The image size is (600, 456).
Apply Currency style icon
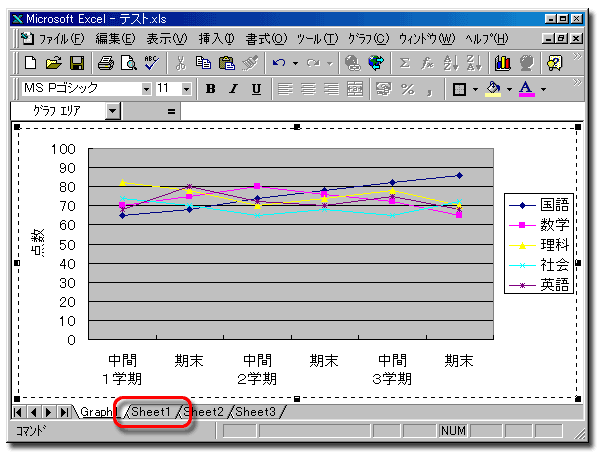pos(384,89)
